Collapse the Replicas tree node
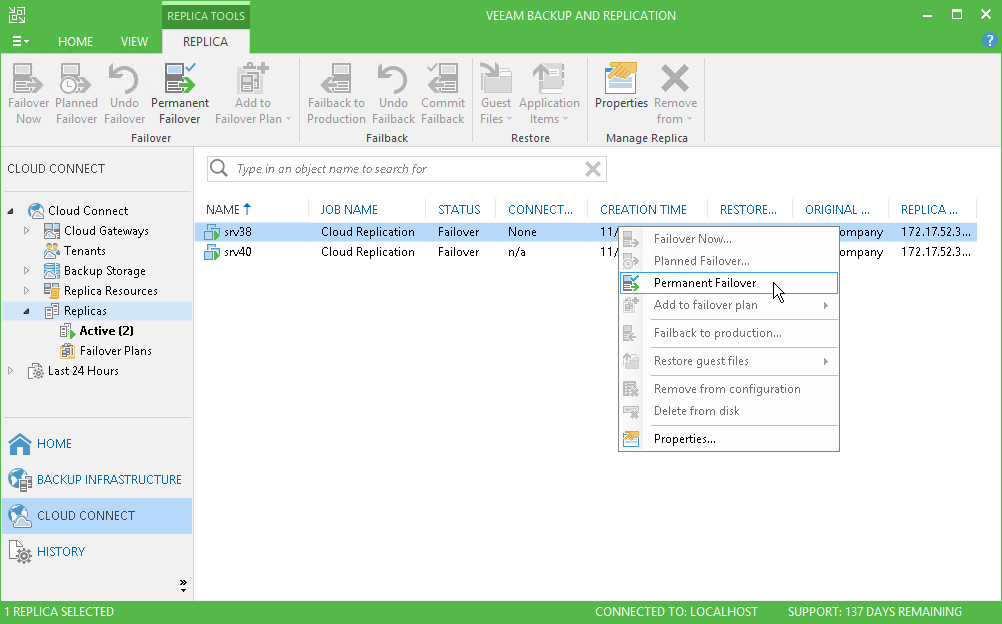Image resolution: width=1002 pixels, height=624 pixels. pos(26,311)
